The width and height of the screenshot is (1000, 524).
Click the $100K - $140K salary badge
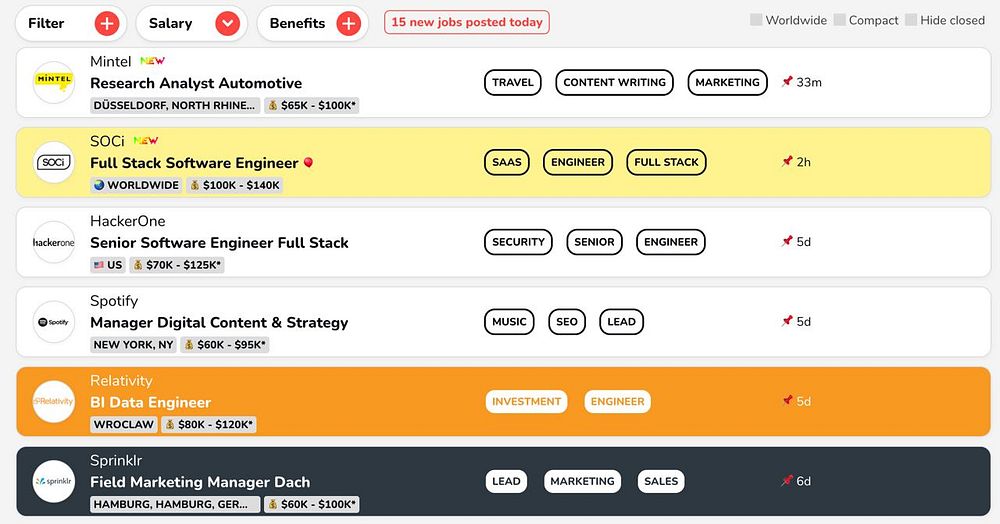tap(234, 185)
